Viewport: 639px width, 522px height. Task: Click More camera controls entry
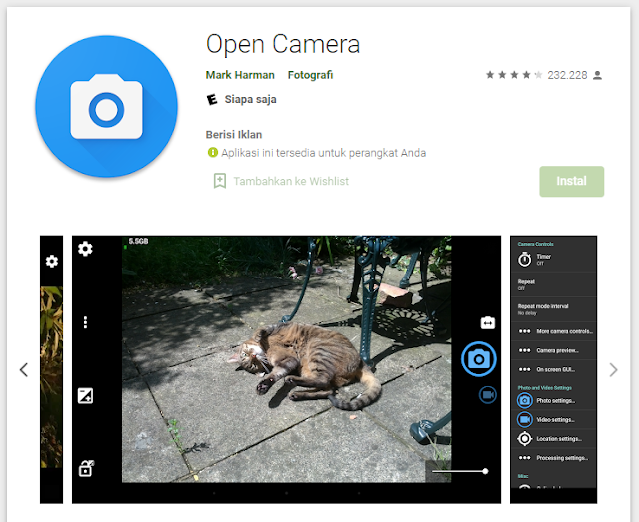tap(553, 331)
